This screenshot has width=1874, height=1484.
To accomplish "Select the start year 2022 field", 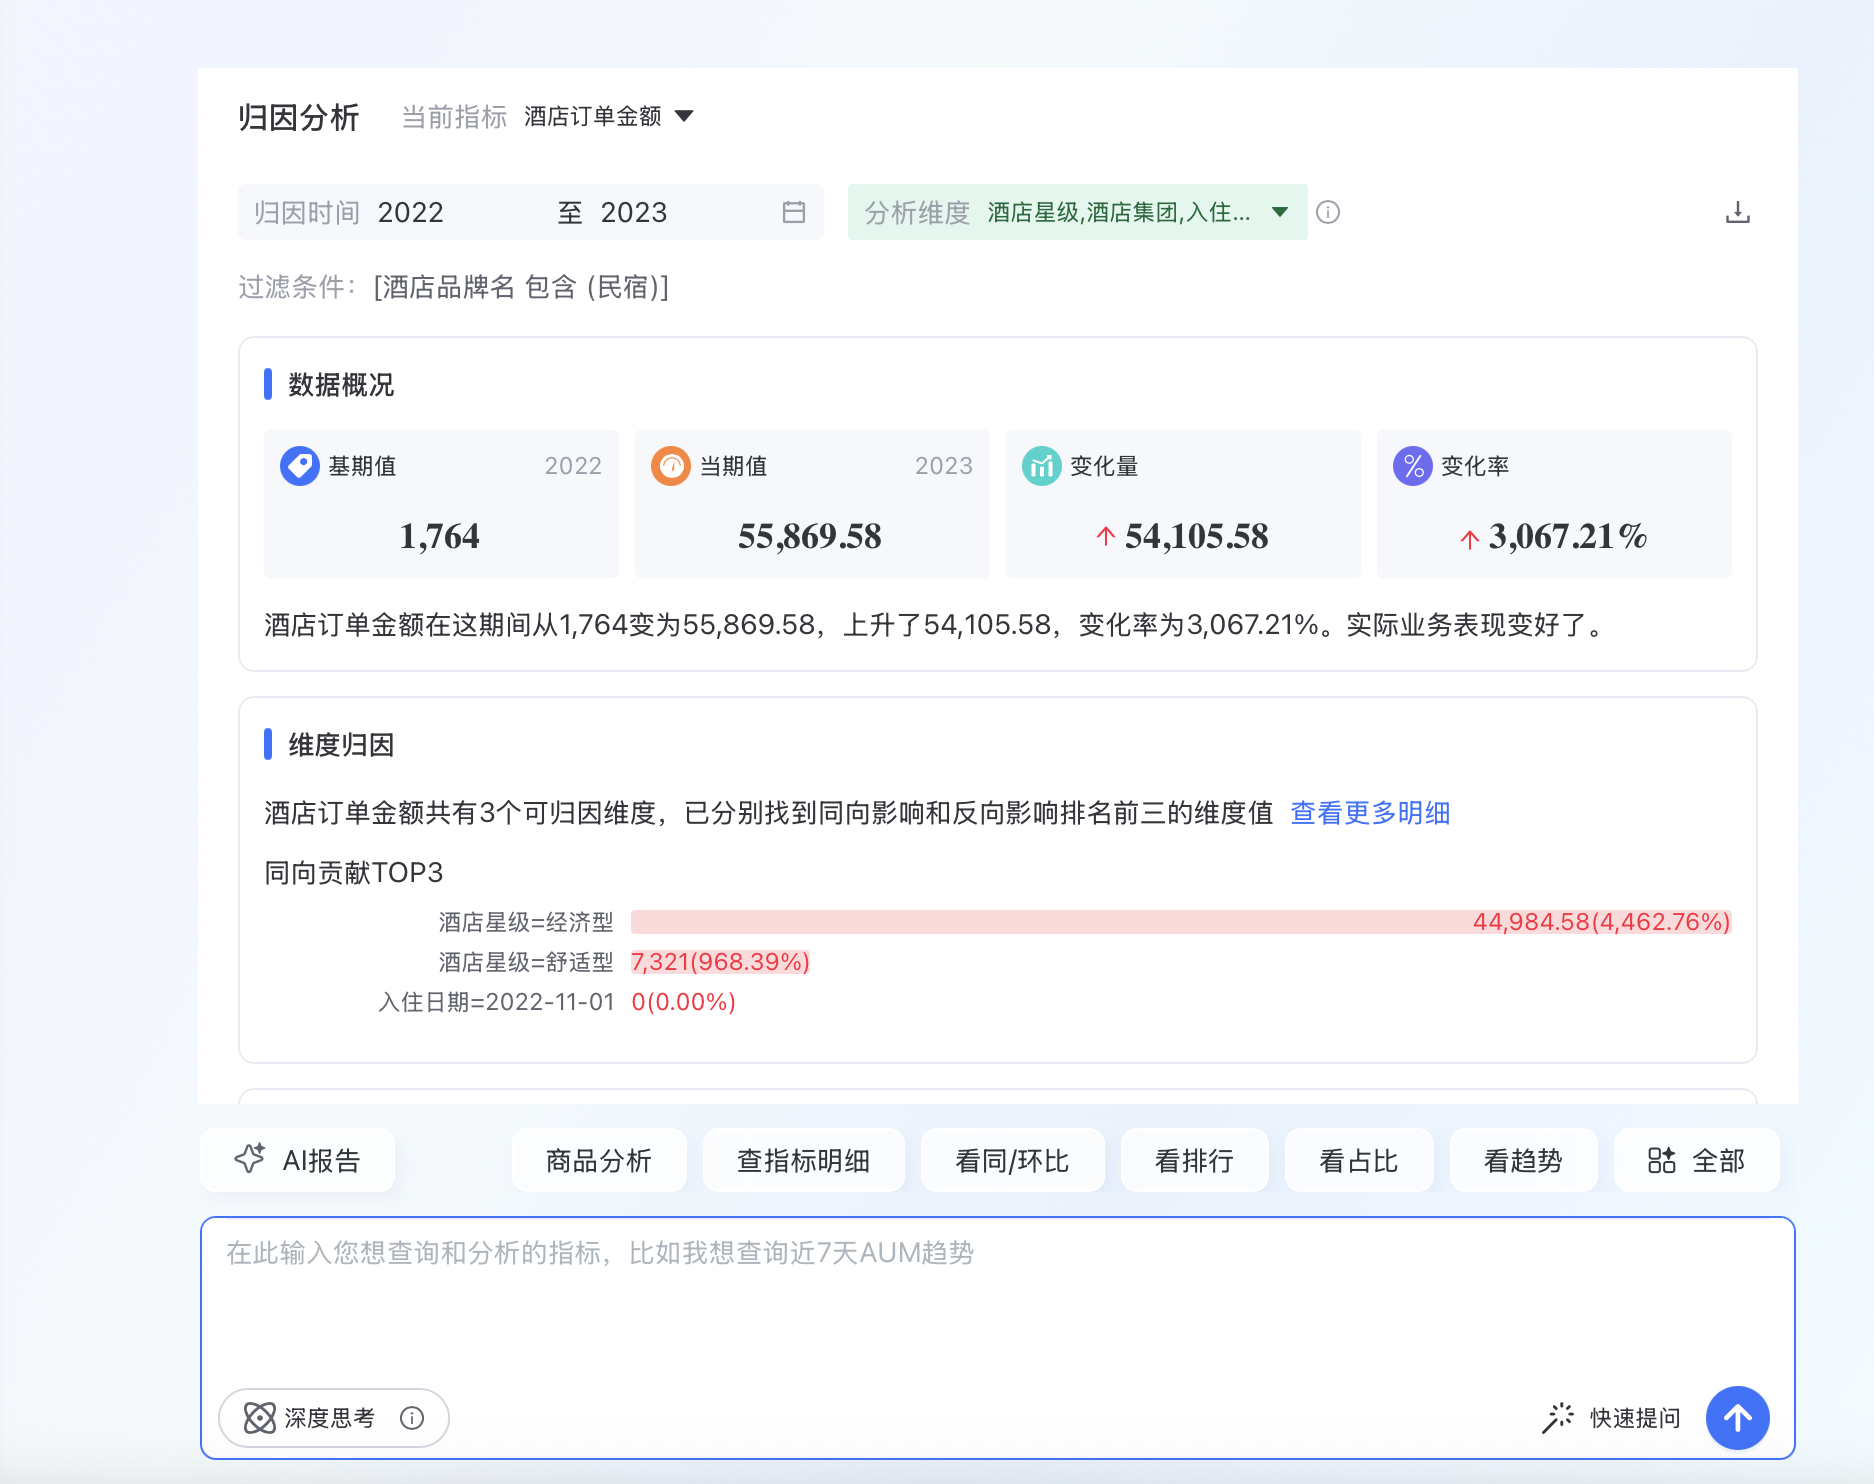I will point(411,212).
